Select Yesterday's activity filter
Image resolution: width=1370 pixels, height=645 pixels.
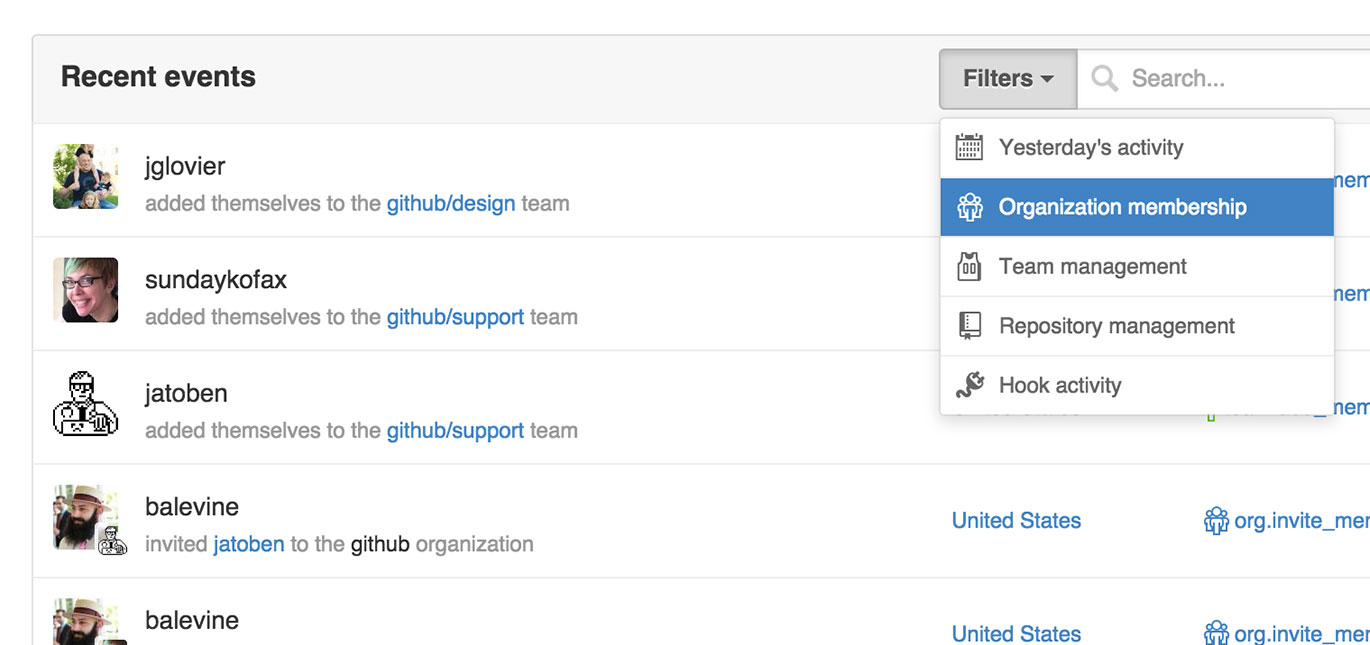coord(1090,147)
